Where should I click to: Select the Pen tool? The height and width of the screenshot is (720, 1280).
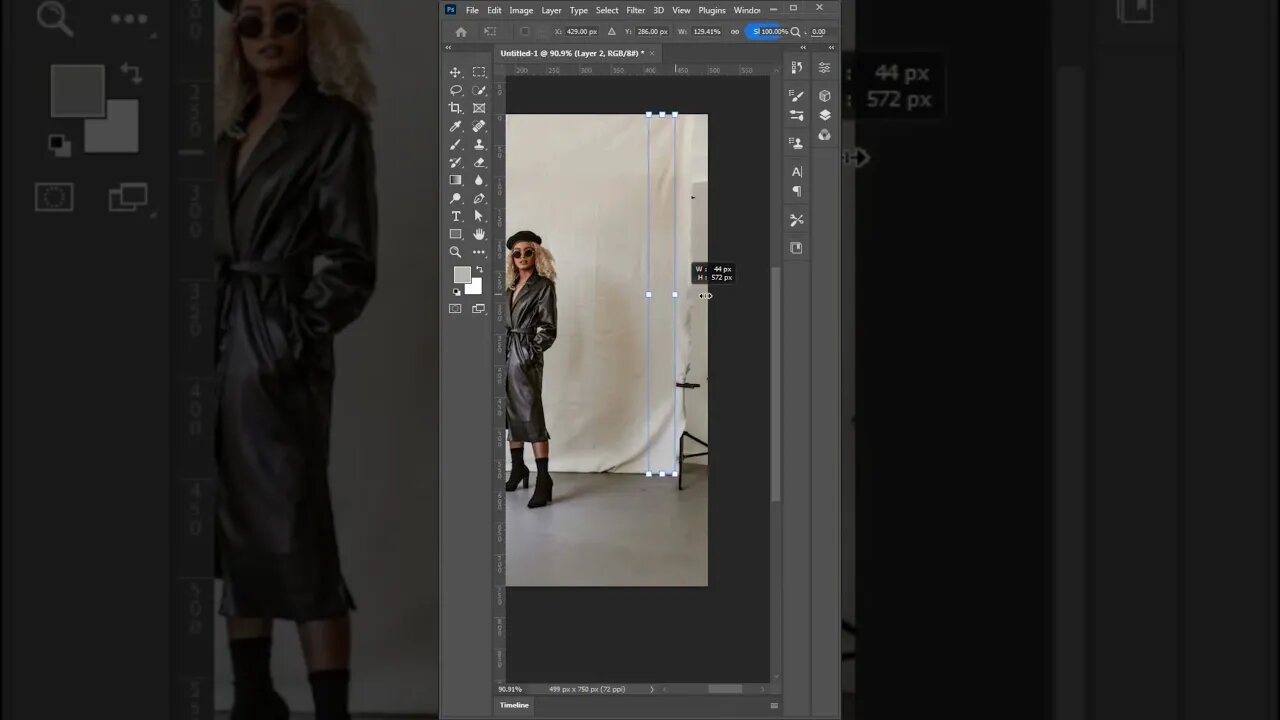tap(479, 198)
